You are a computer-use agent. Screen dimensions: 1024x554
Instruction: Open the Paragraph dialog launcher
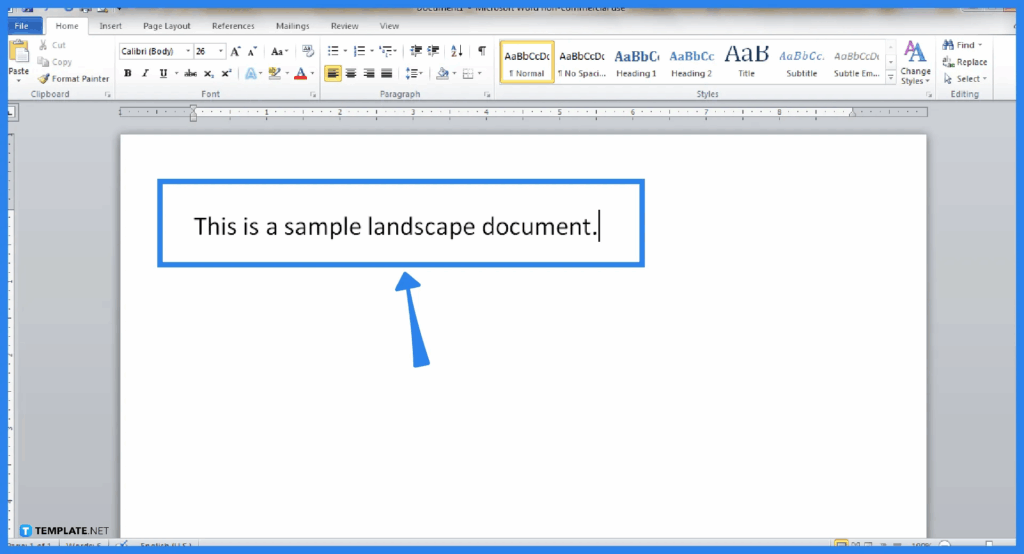click(x=487, y=95)
